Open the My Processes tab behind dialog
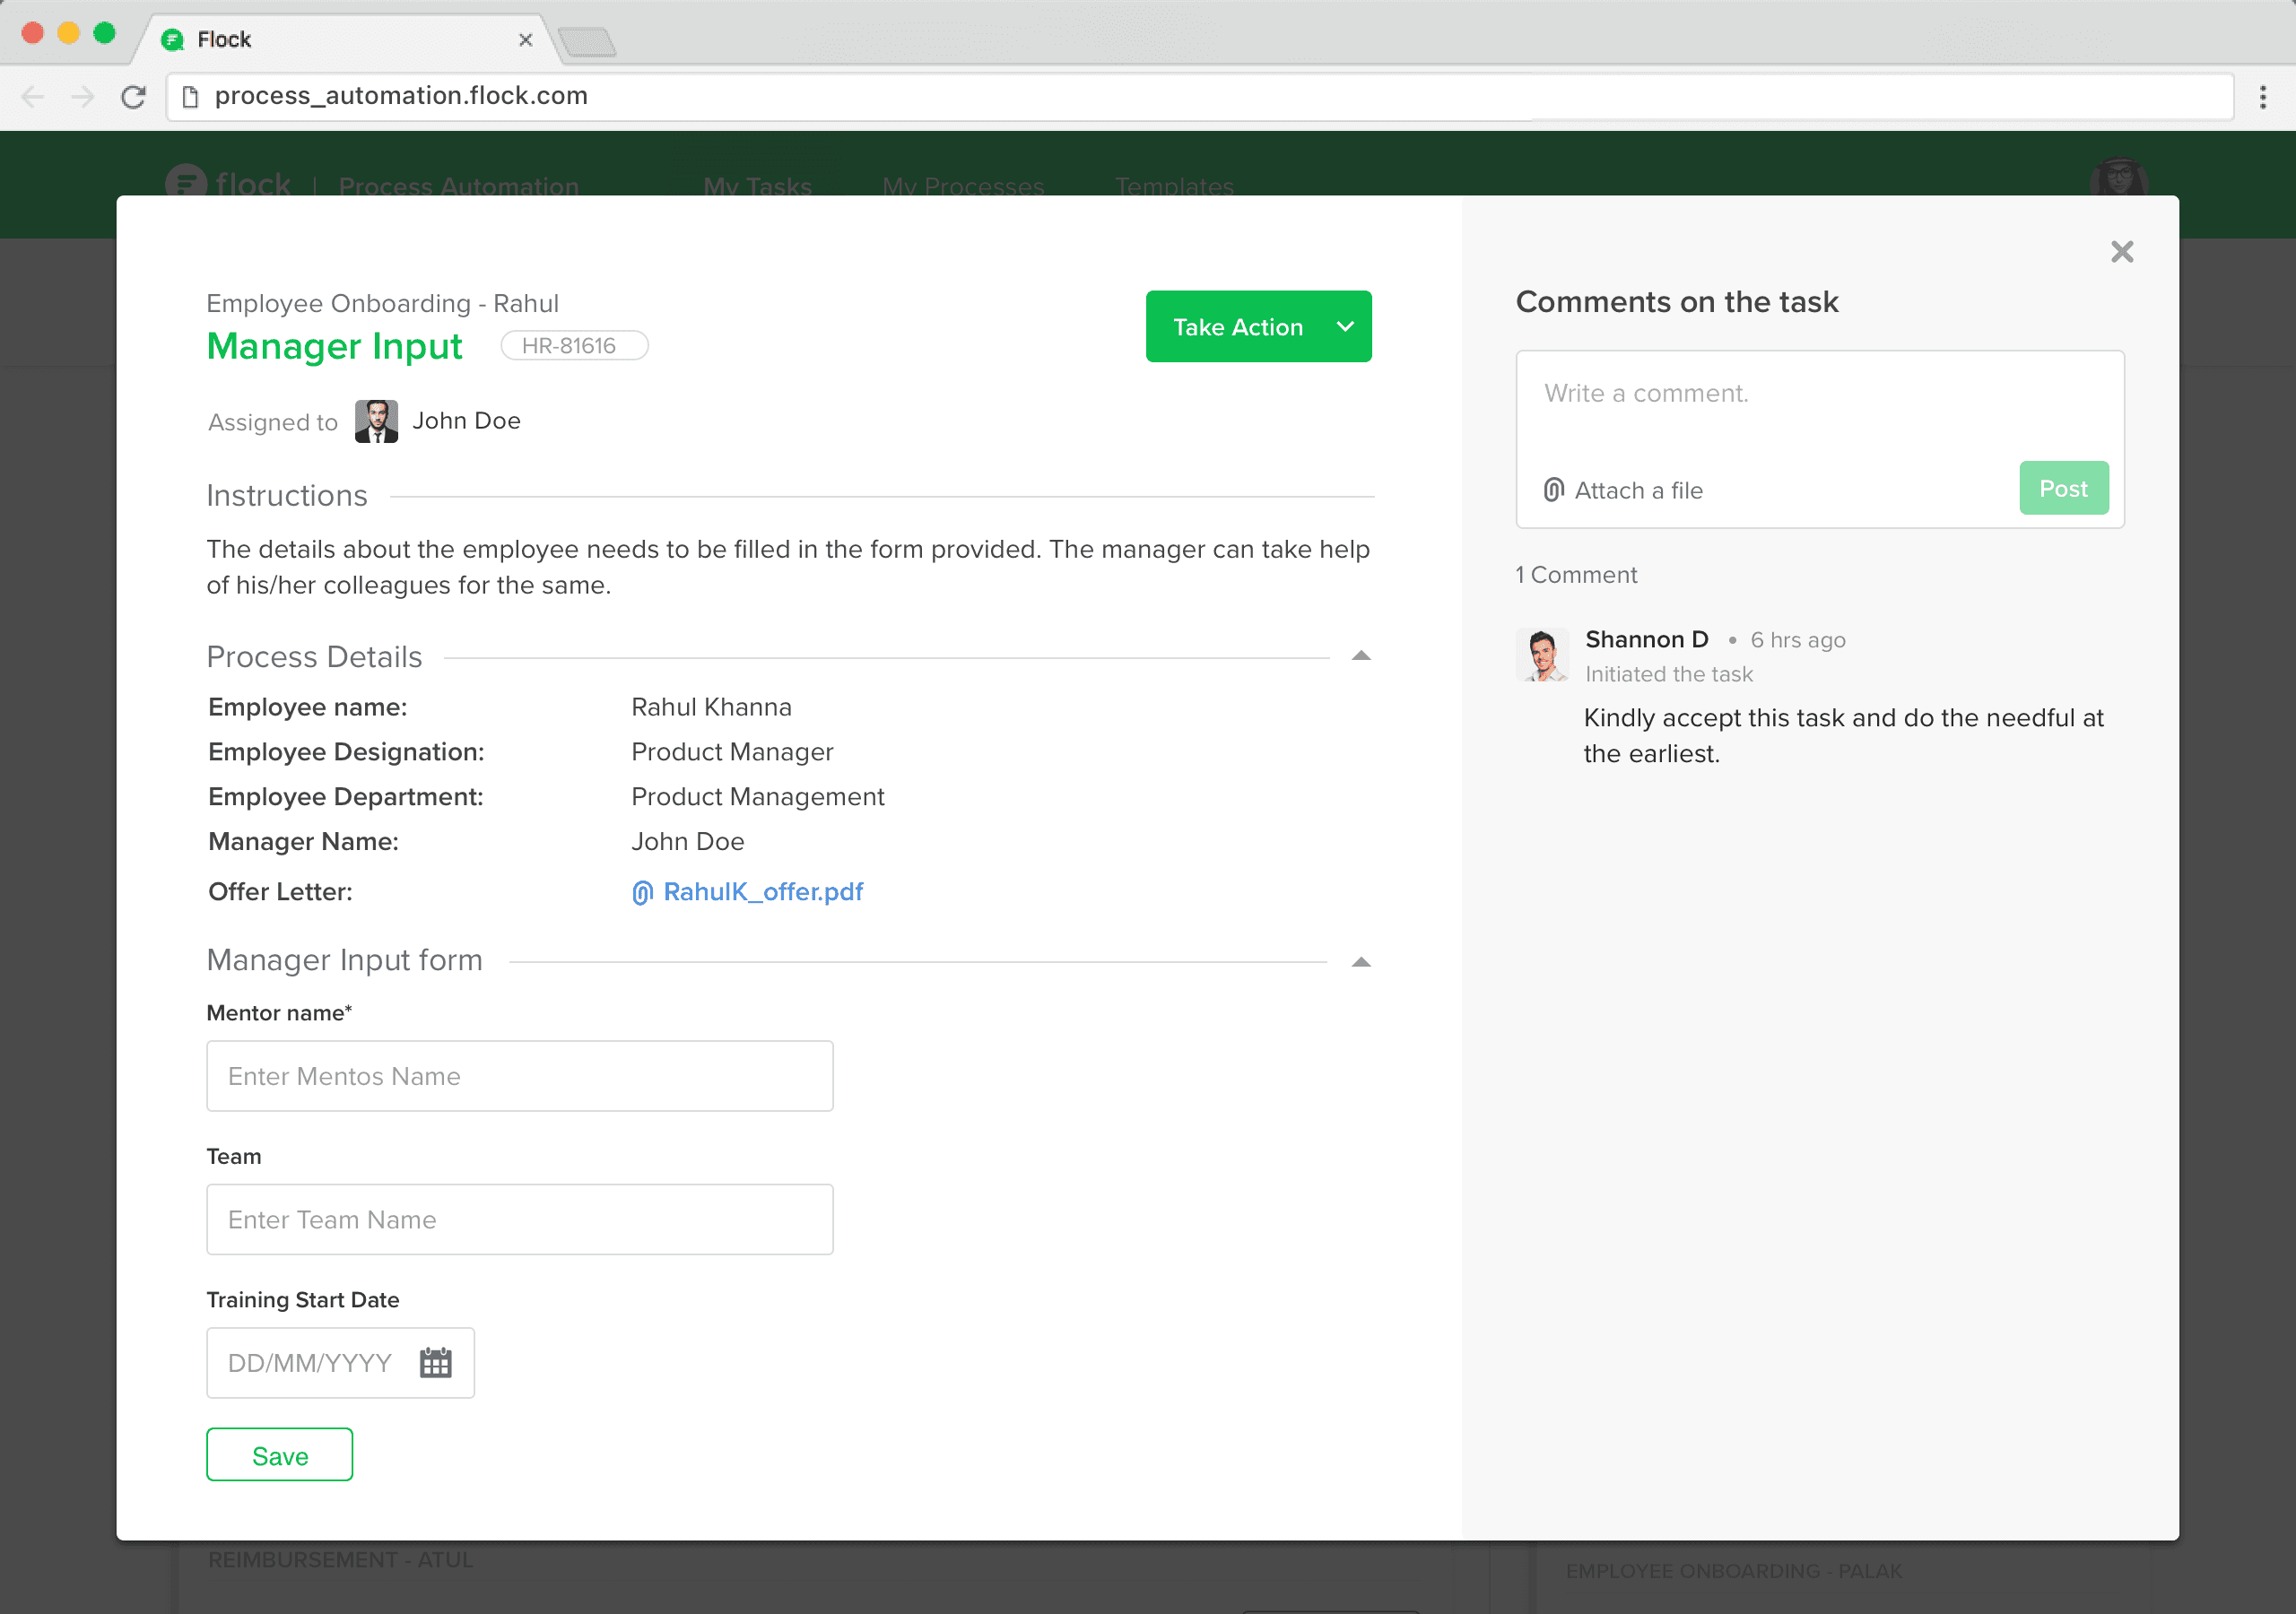Image resolution: width=2296 pixels, height=1614 pixels. point(963,186)
